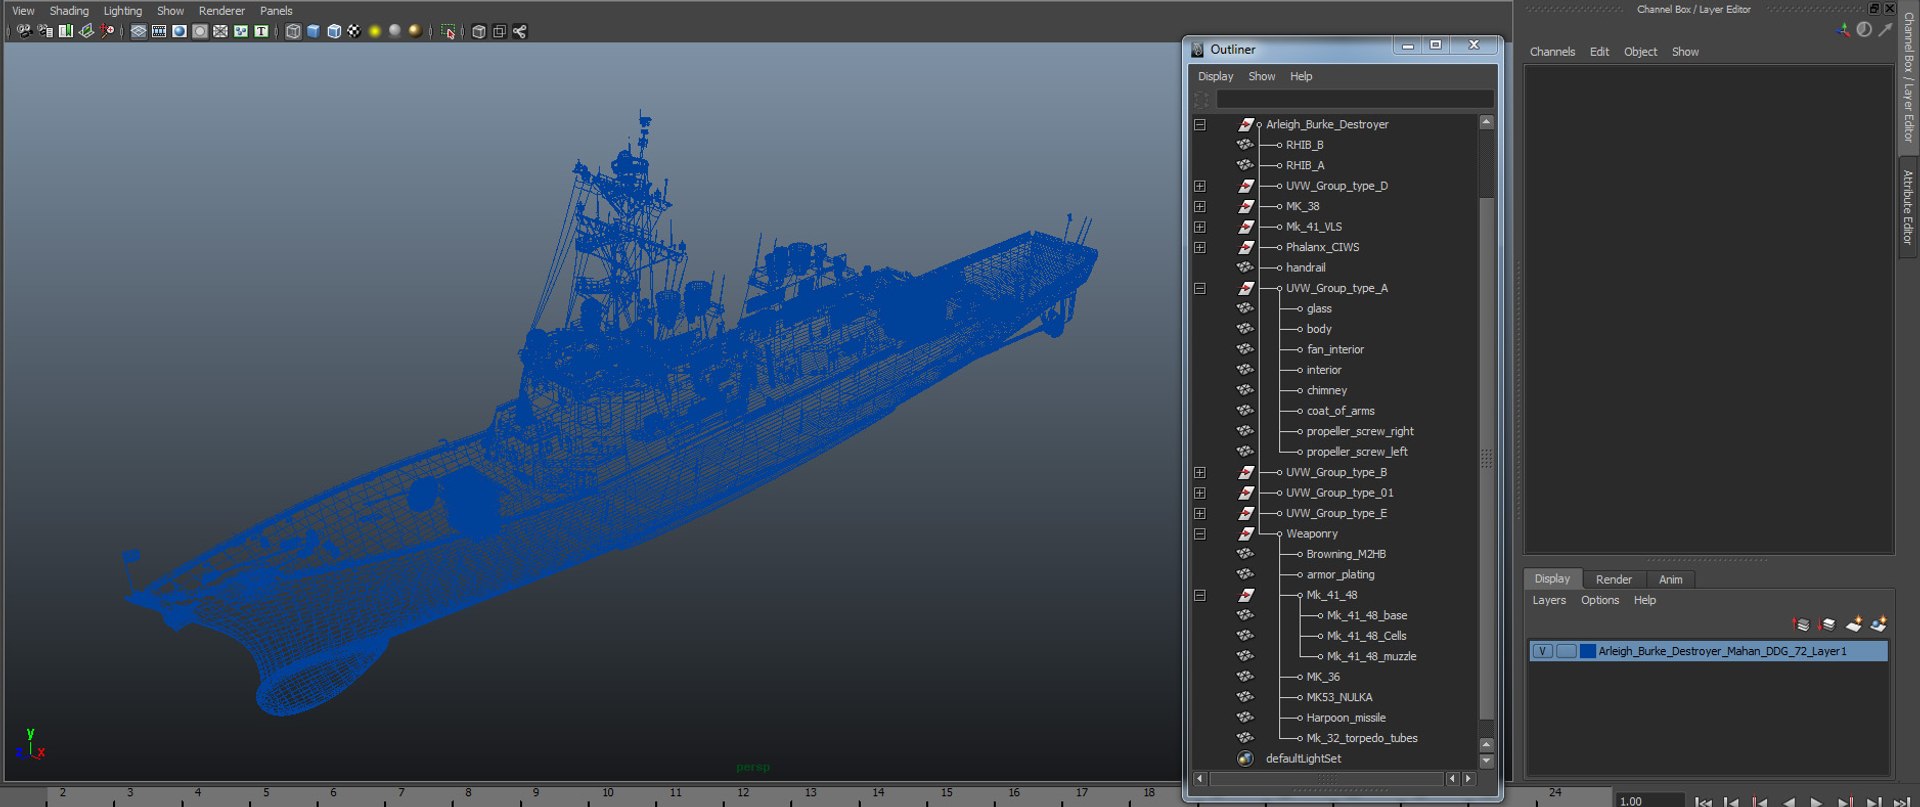Toggle the Safe Title icon
The height and width of the screenshot is (807, 1920).
tap(261, 31)
